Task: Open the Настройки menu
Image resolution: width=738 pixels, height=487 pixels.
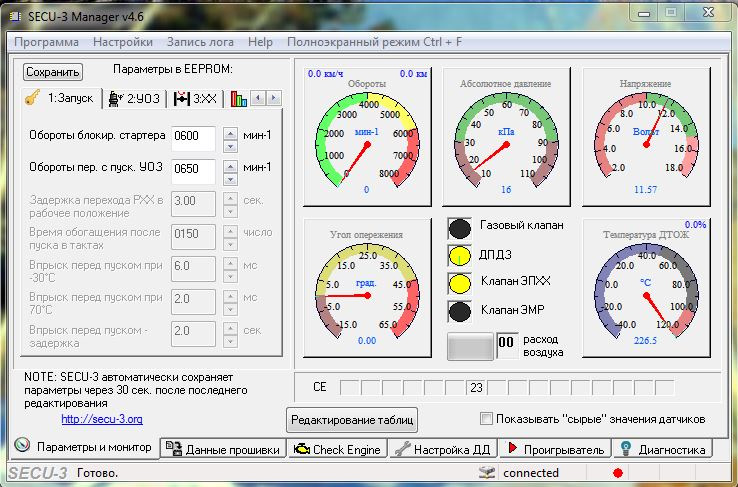Action: [x=123, y=42]
